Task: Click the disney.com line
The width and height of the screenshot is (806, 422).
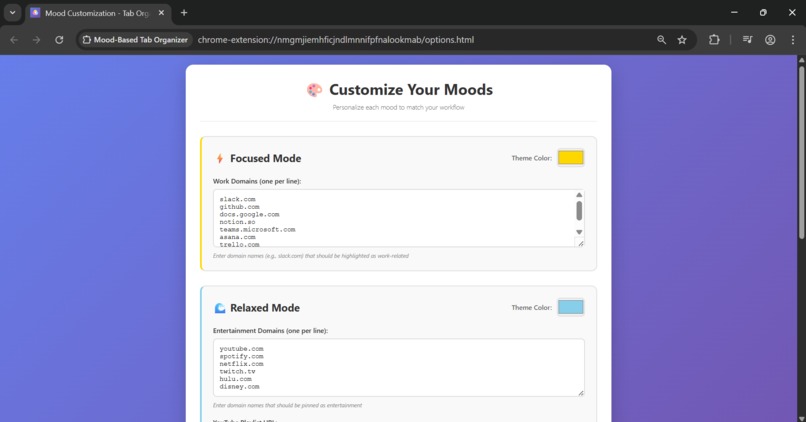Action: [240, 387]
